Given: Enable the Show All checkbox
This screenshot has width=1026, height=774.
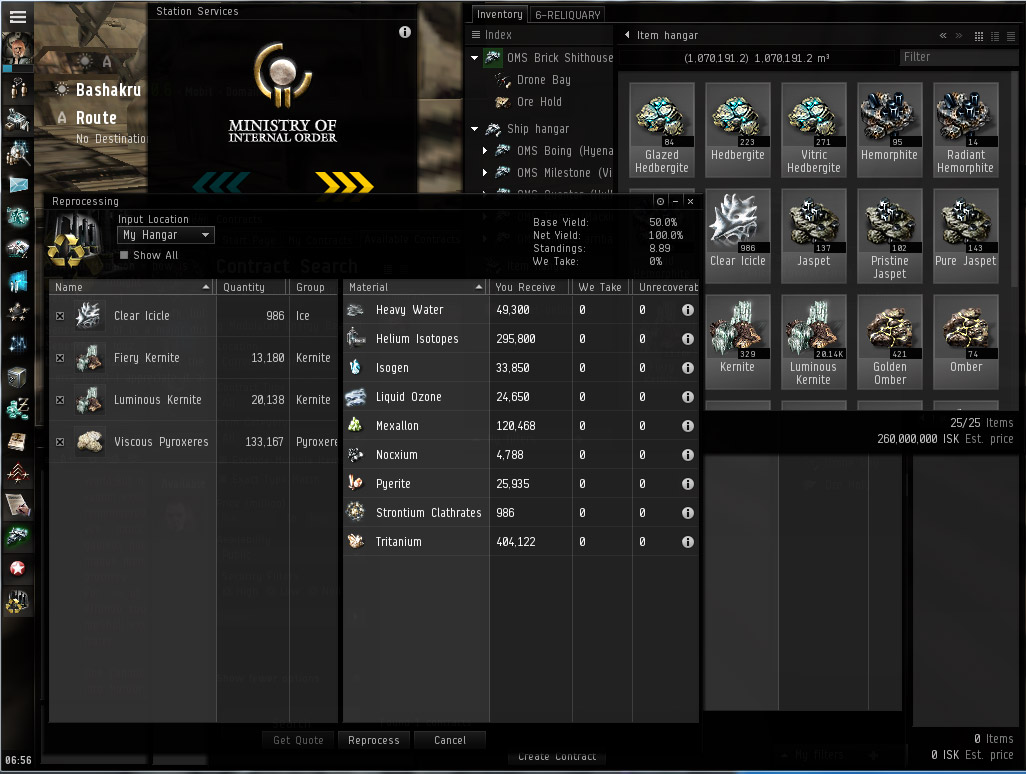Looking at the screenshot, I should (124, 255).
